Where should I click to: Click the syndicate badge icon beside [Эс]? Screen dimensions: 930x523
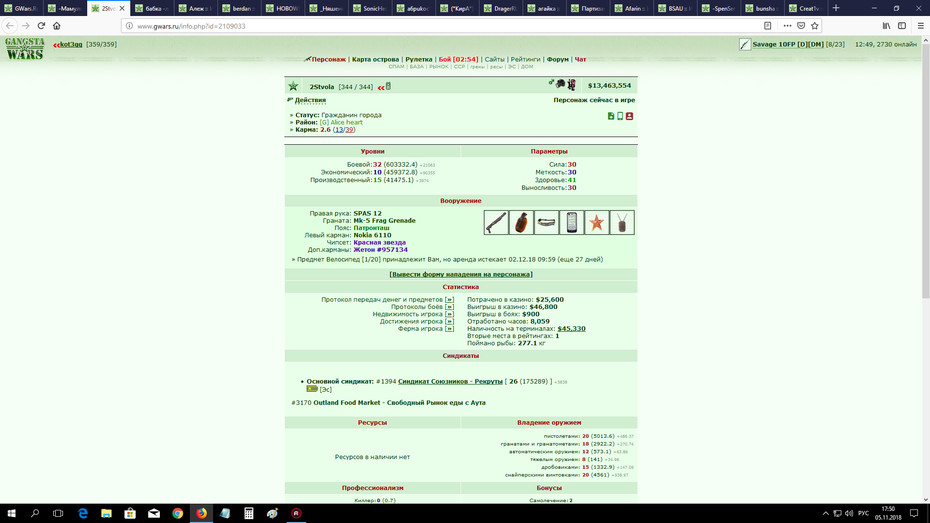click(312, 389)
